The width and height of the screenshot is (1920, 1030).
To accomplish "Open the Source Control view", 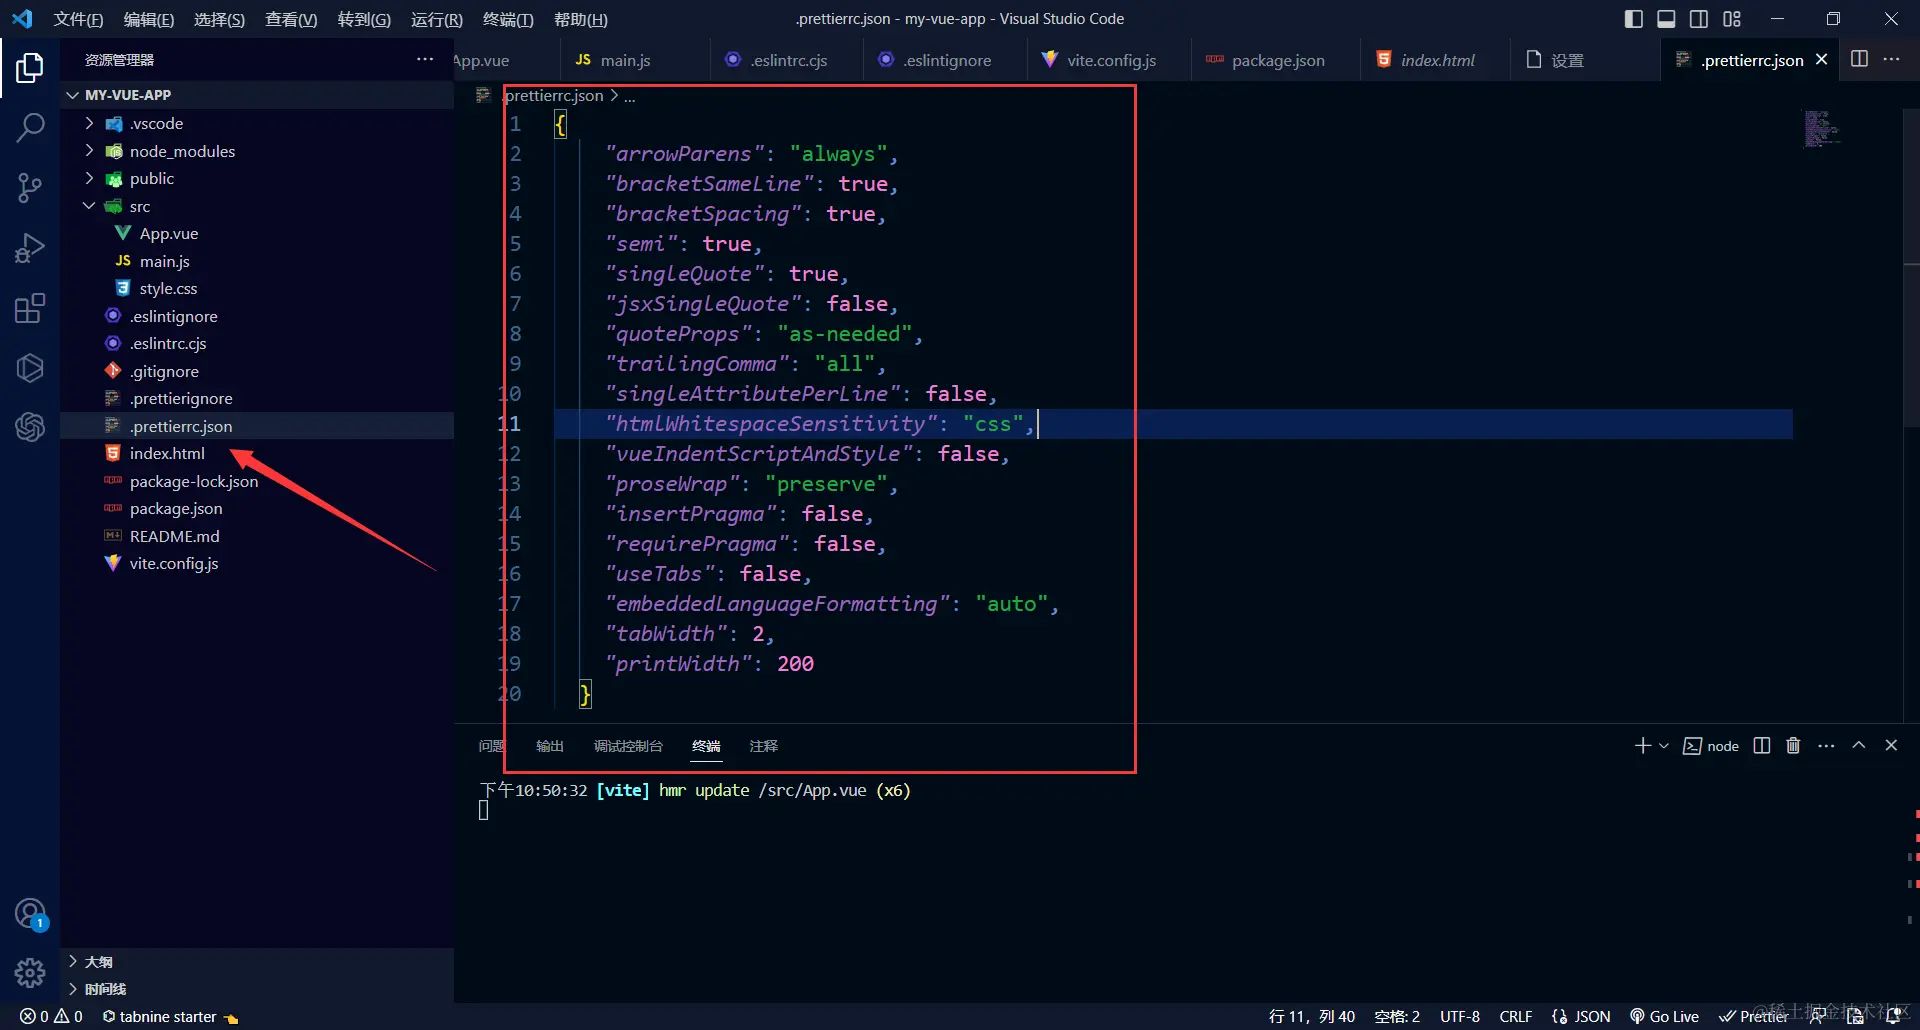I will tap(30, 188).
